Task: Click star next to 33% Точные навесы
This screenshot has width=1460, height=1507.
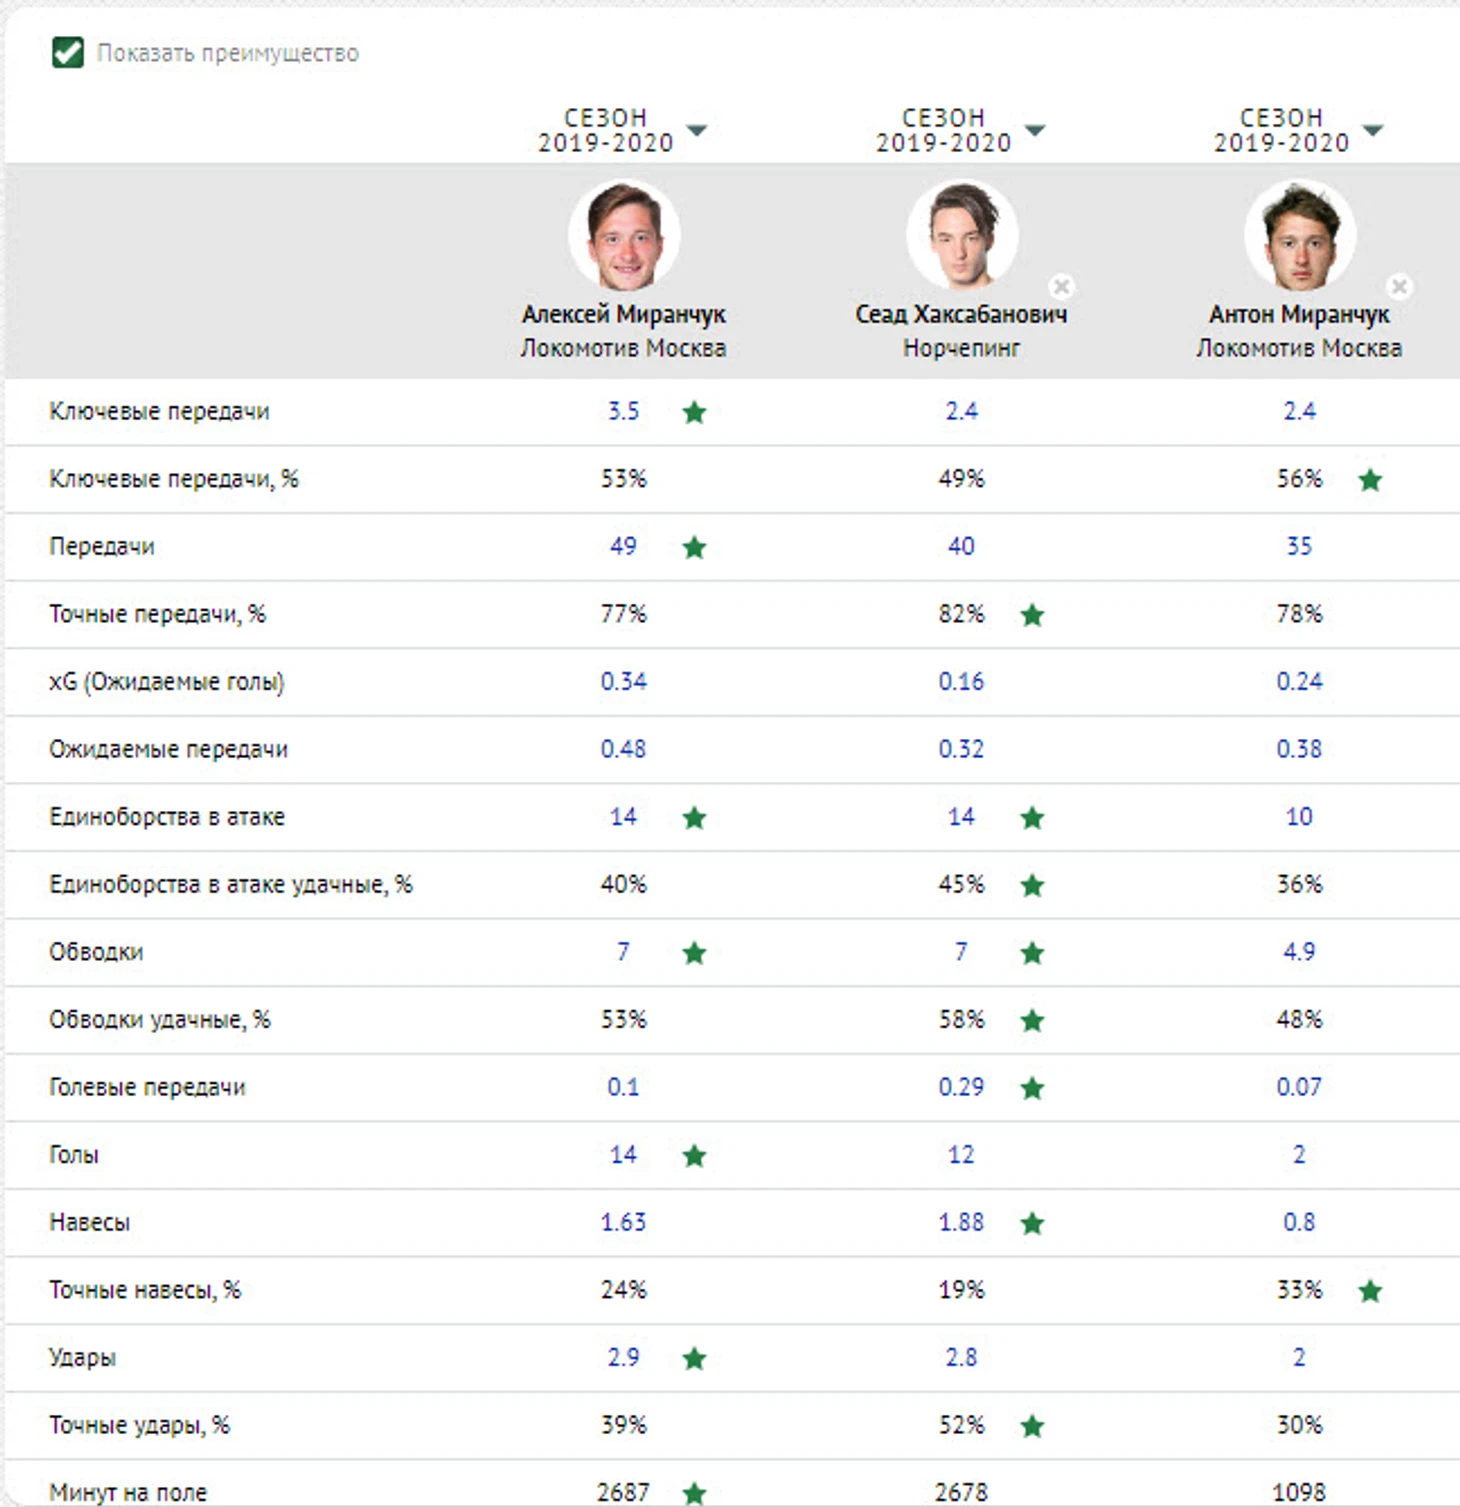Action: 1370,1291
